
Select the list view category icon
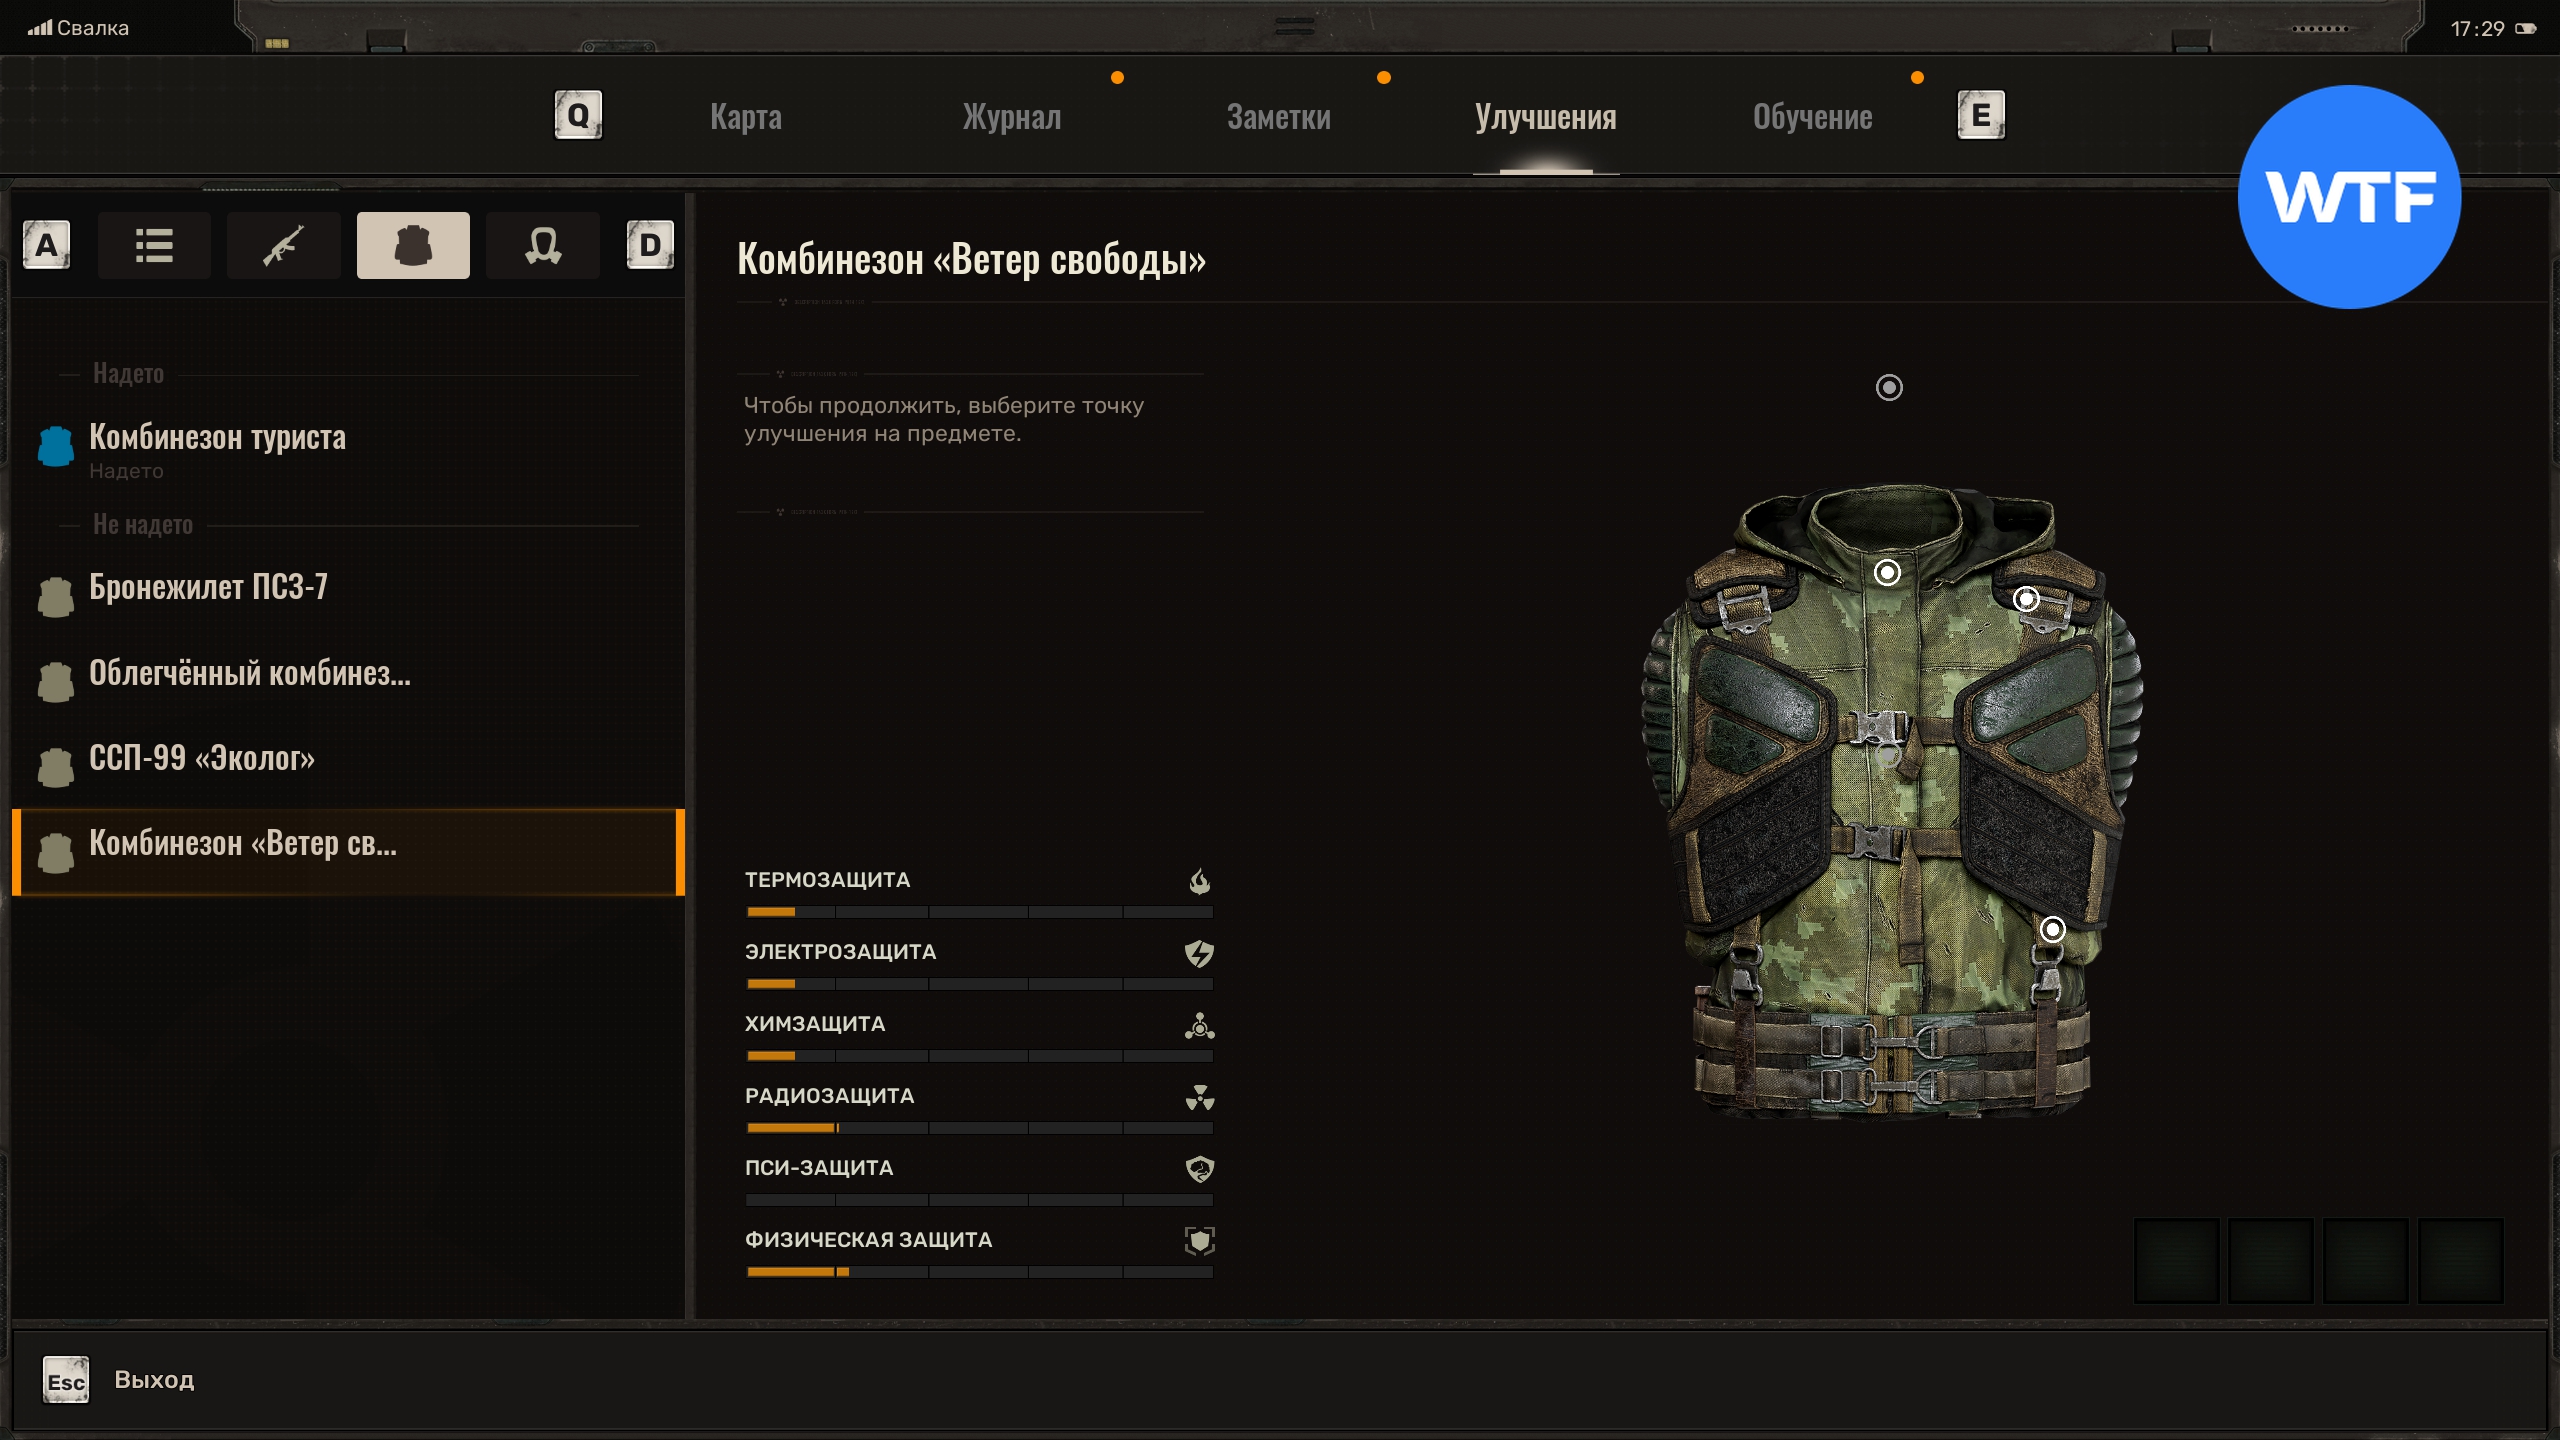pos(154,245)
